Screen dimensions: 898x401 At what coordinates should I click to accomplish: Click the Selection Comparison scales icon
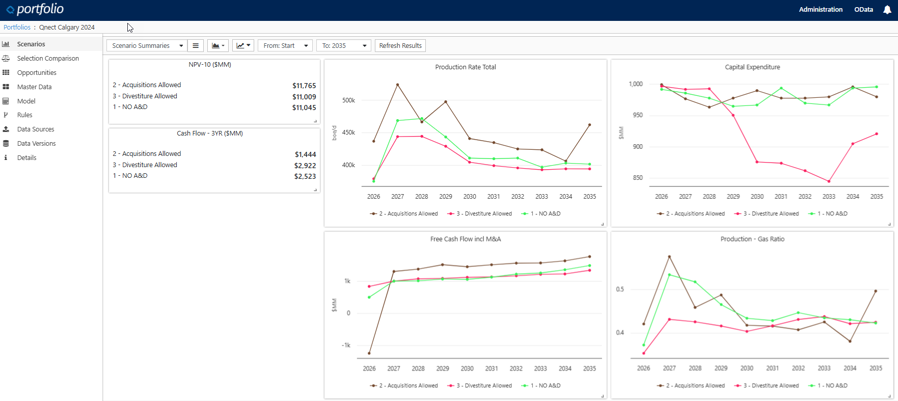click(x=6, y=58)
